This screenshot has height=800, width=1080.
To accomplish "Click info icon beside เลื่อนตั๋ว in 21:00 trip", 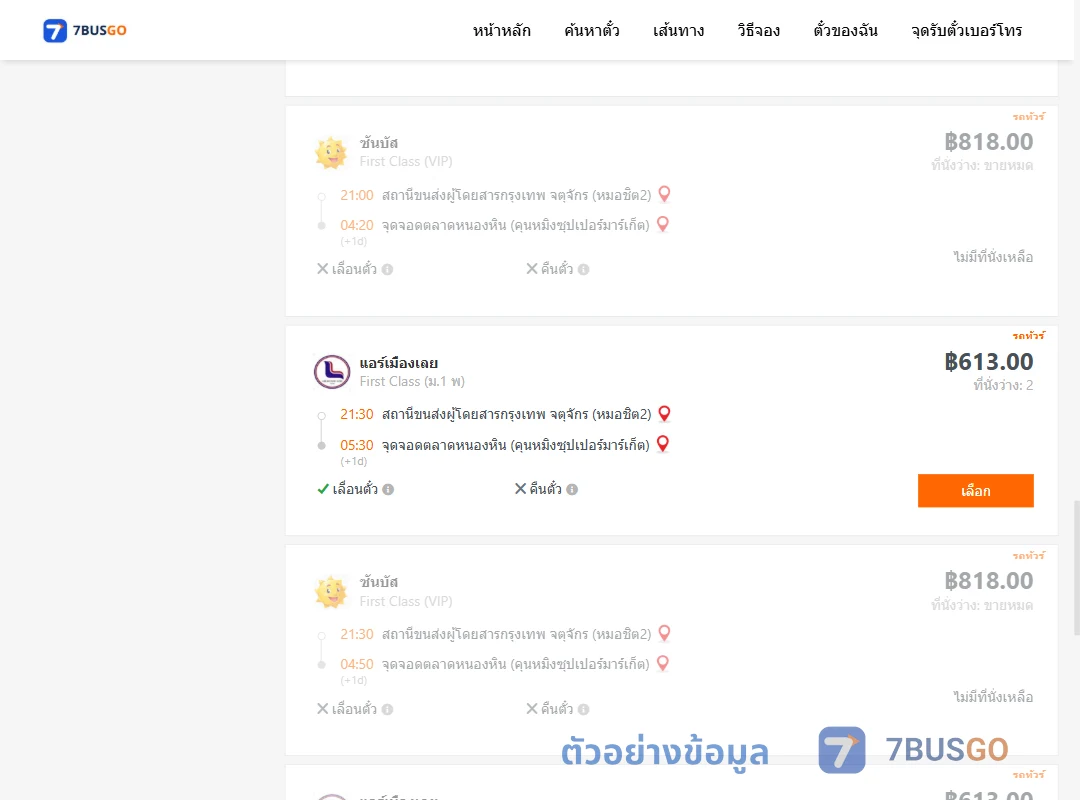I will point(388,269).
